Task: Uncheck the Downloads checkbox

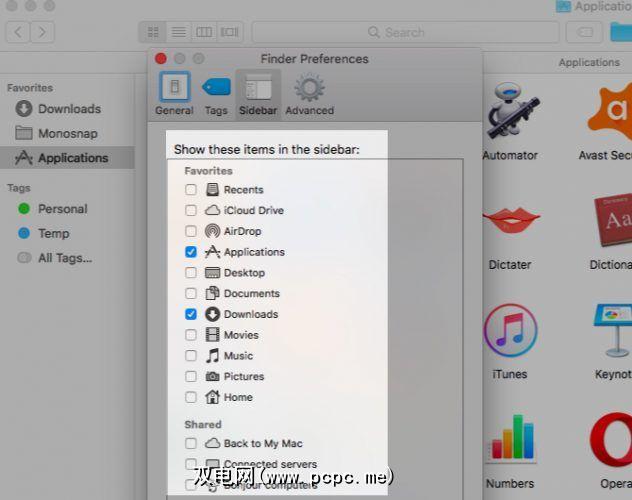Action: pyautogui.click(x=191, y=314)
